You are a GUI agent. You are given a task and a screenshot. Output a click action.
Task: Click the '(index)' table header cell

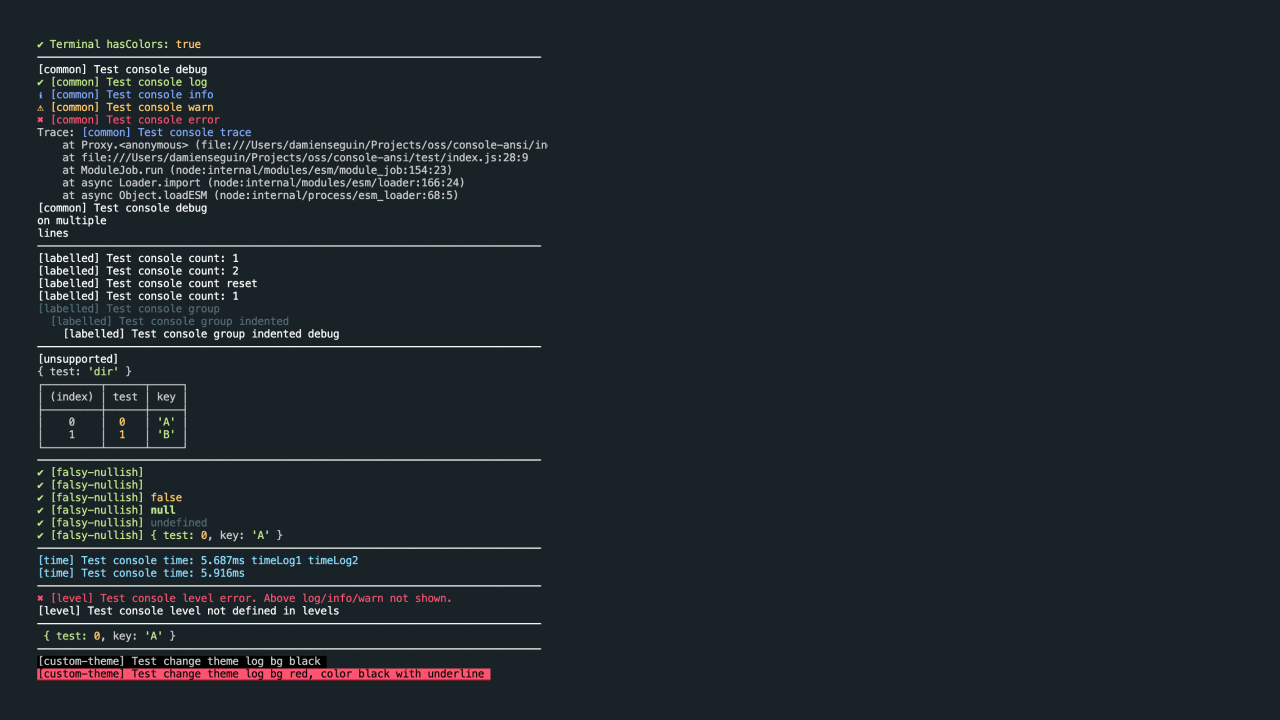(x=72, y=397)
